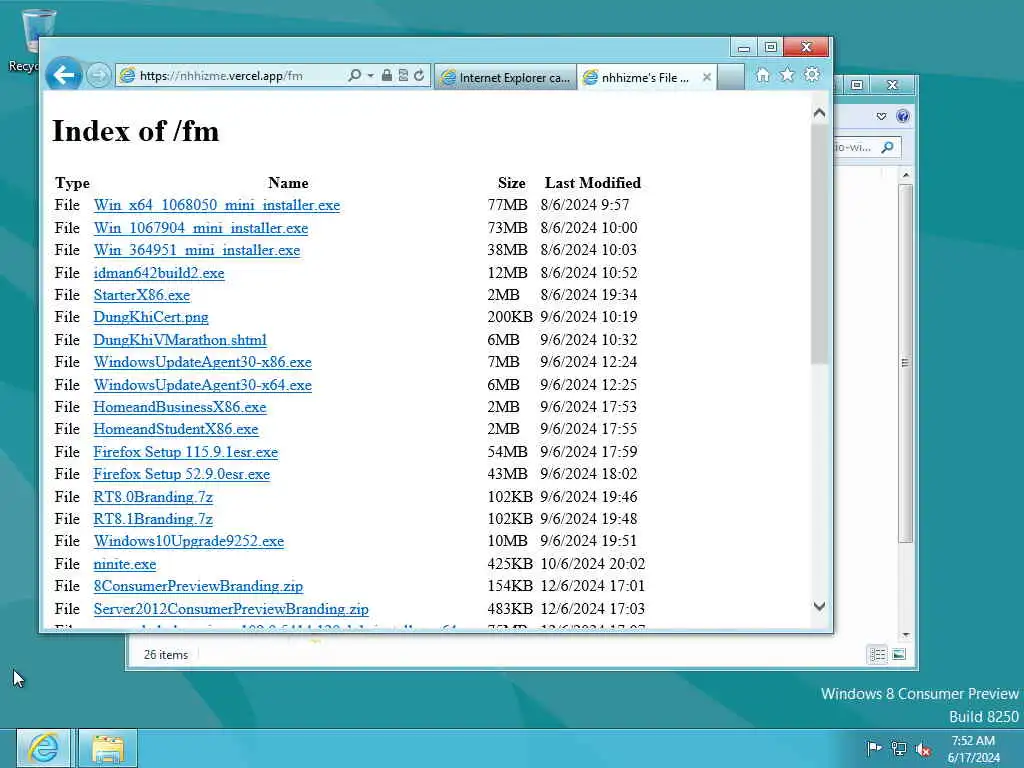Refresh the page with the reload icon
Screen dimensions: 1024x768
pyautogui.click(x=419, y=75)
